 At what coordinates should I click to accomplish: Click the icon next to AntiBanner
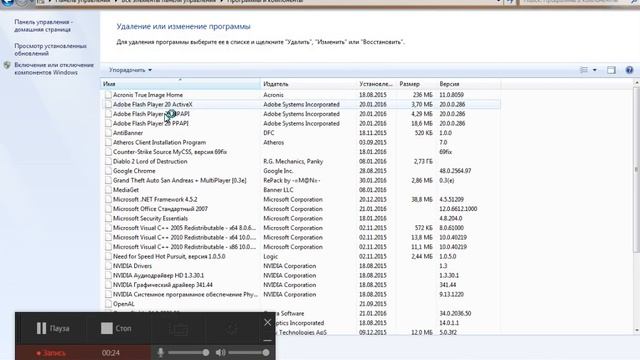108,133
